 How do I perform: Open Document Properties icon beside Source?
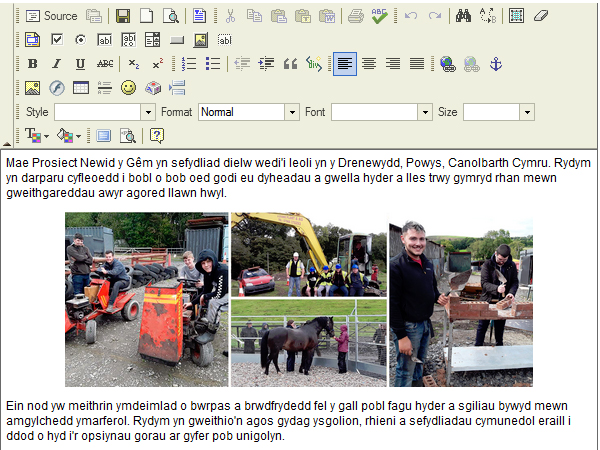click(94, 16)
